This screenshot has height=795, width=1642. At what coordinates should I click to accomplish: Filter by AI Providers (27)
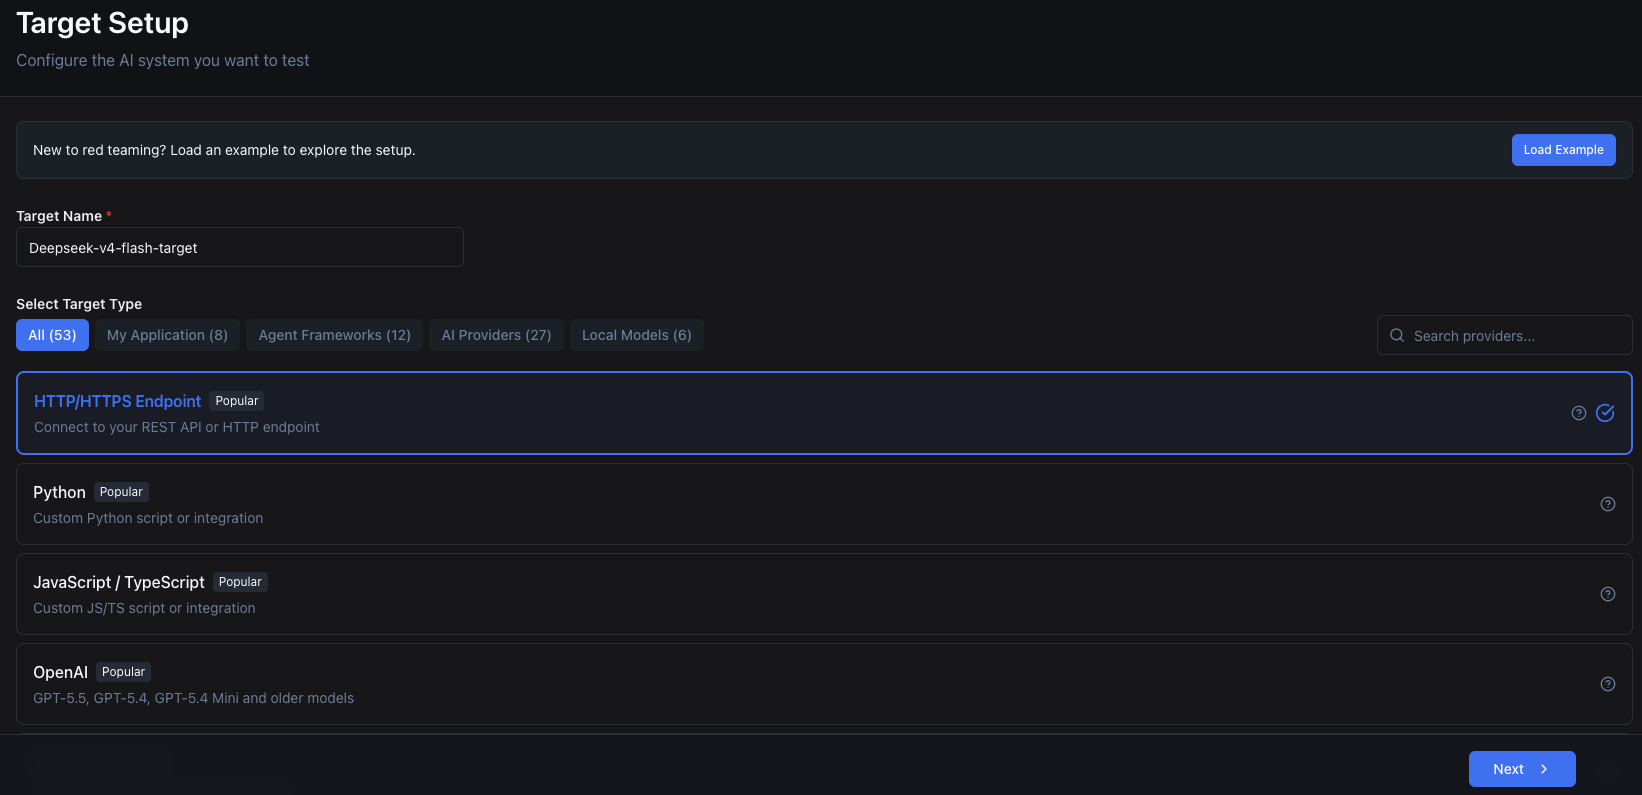(x=496, y=335)
